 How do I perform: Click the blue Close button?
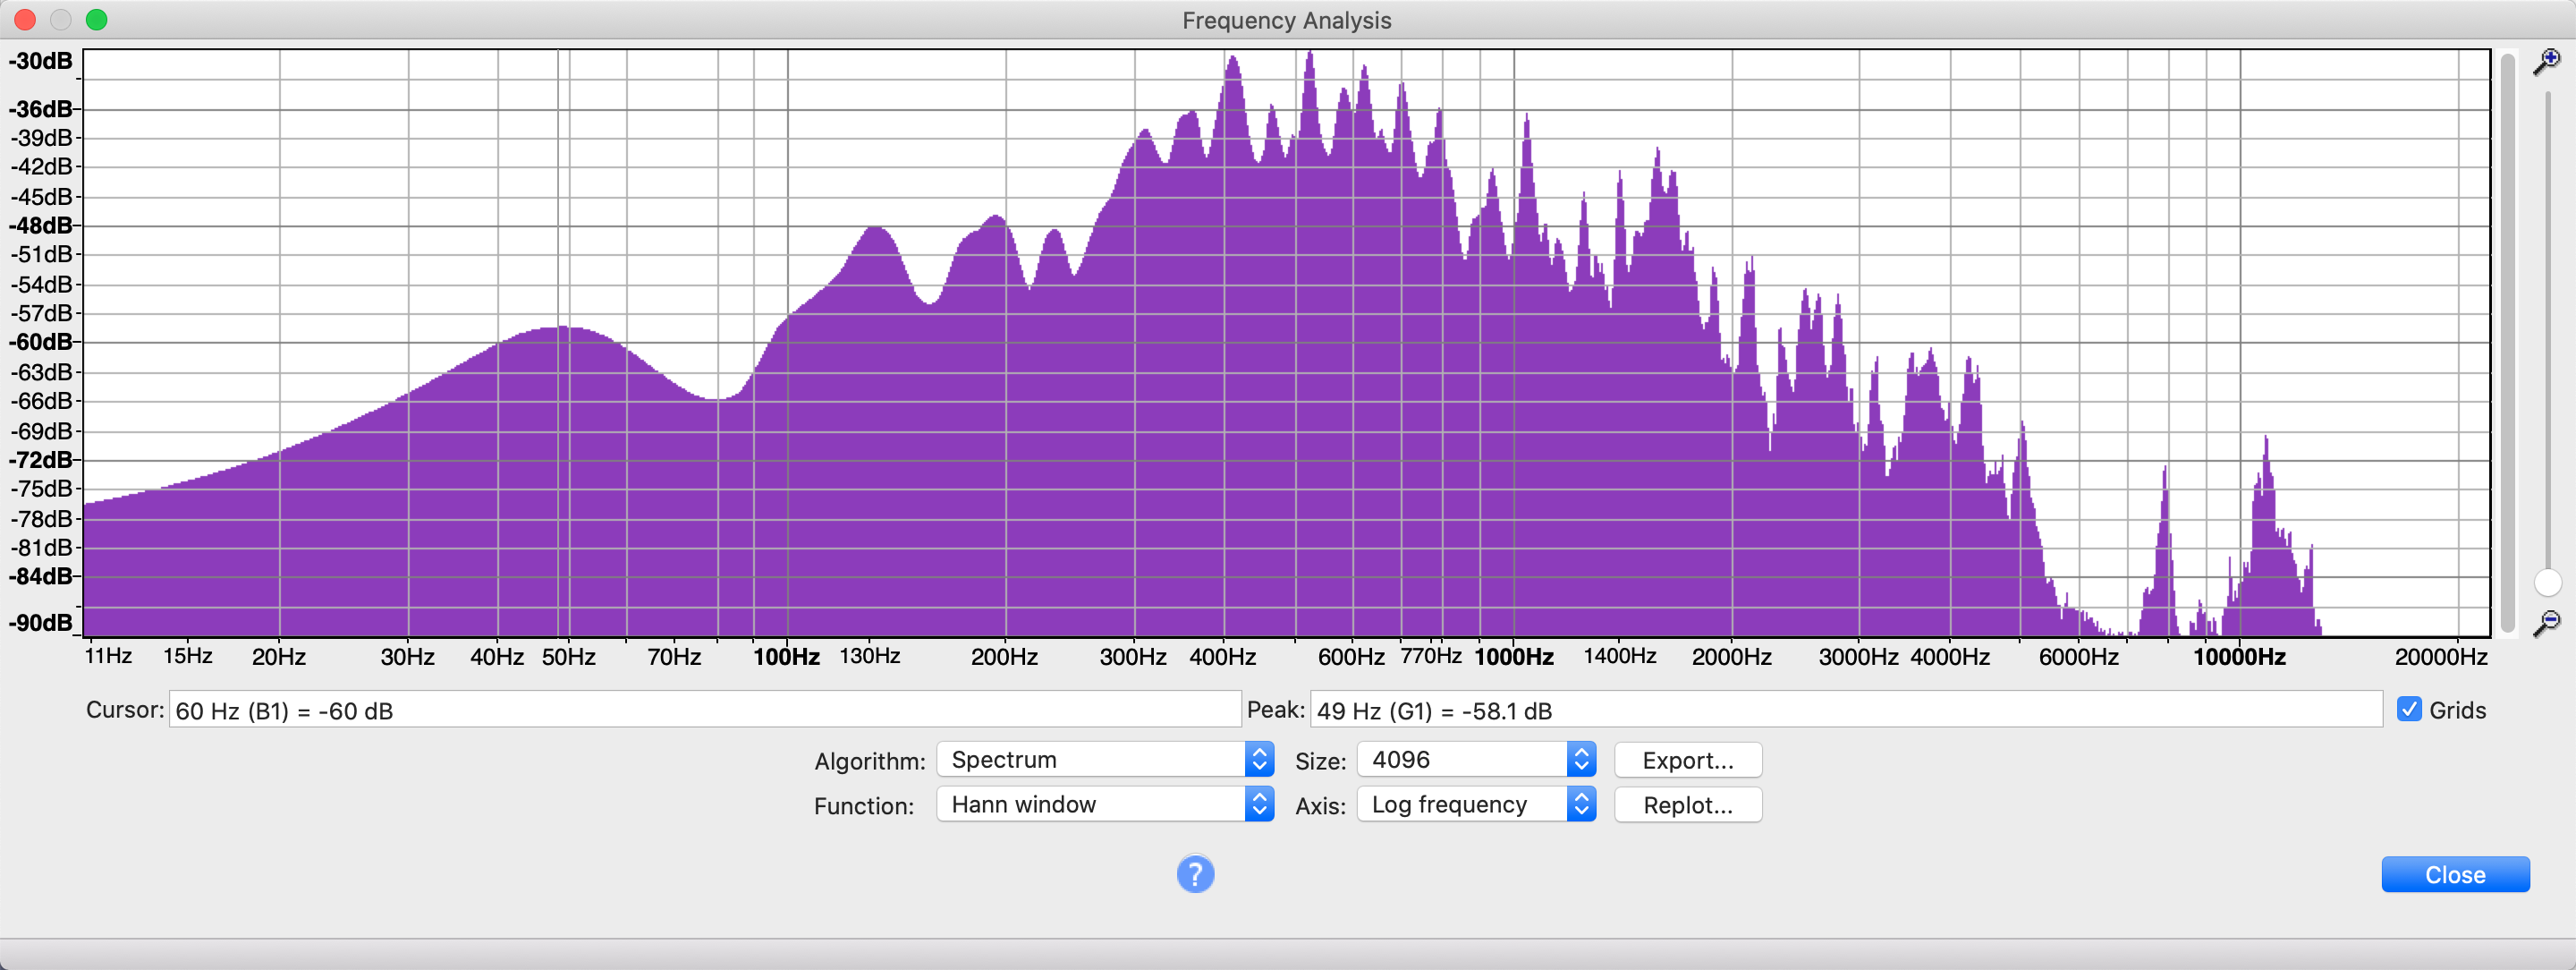point(2454,875)
